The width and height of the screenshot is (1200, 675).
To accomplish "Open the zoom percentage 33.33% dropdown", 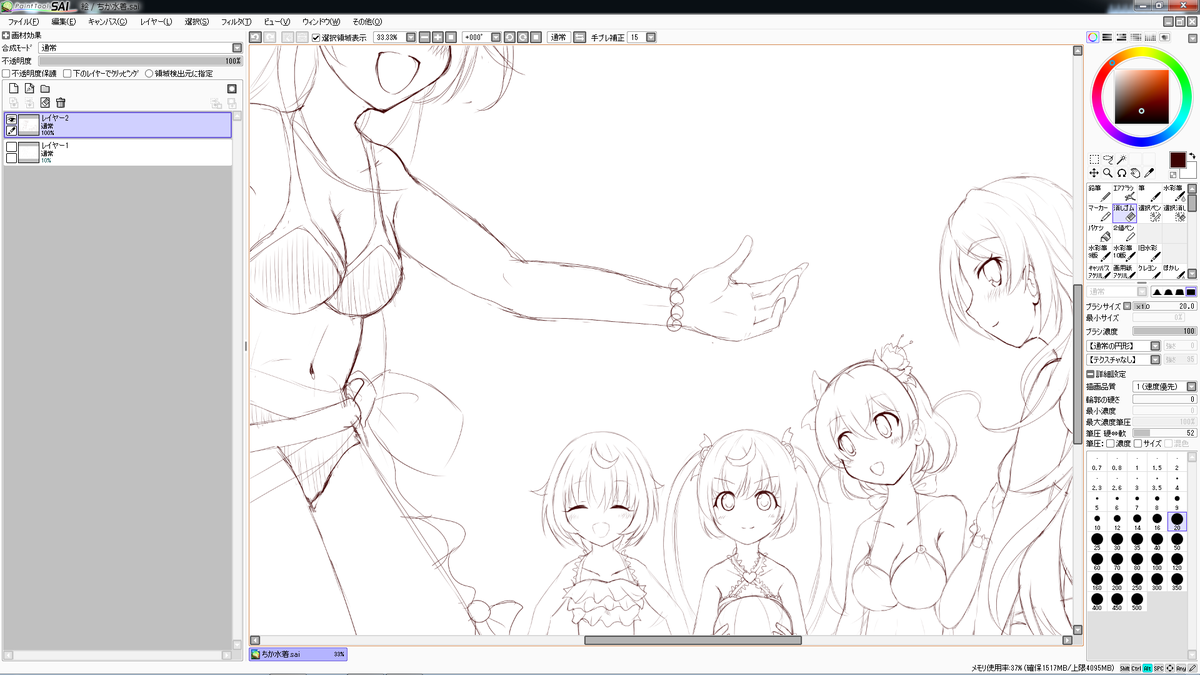I will click(x=410, y=37).
